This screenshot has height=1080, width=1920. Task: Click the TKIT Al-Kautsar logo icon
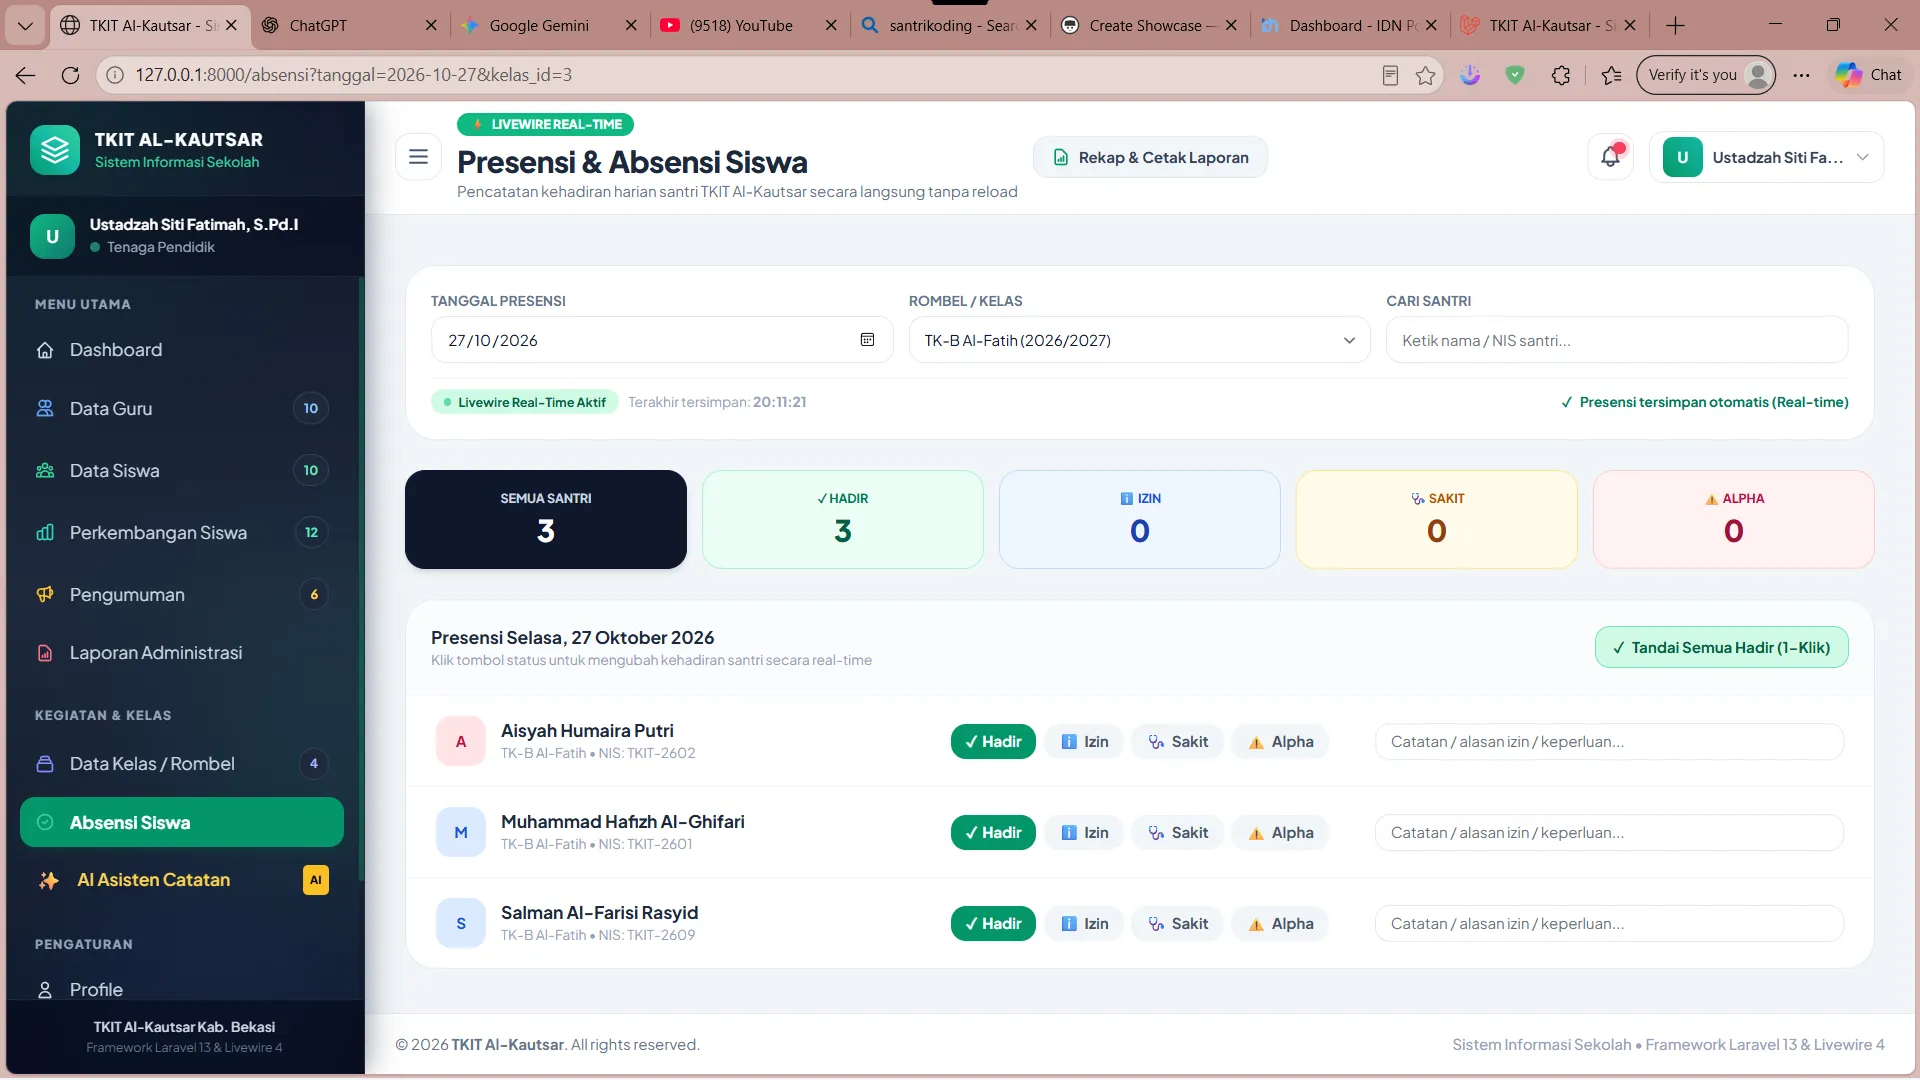[x=54, y=150]
